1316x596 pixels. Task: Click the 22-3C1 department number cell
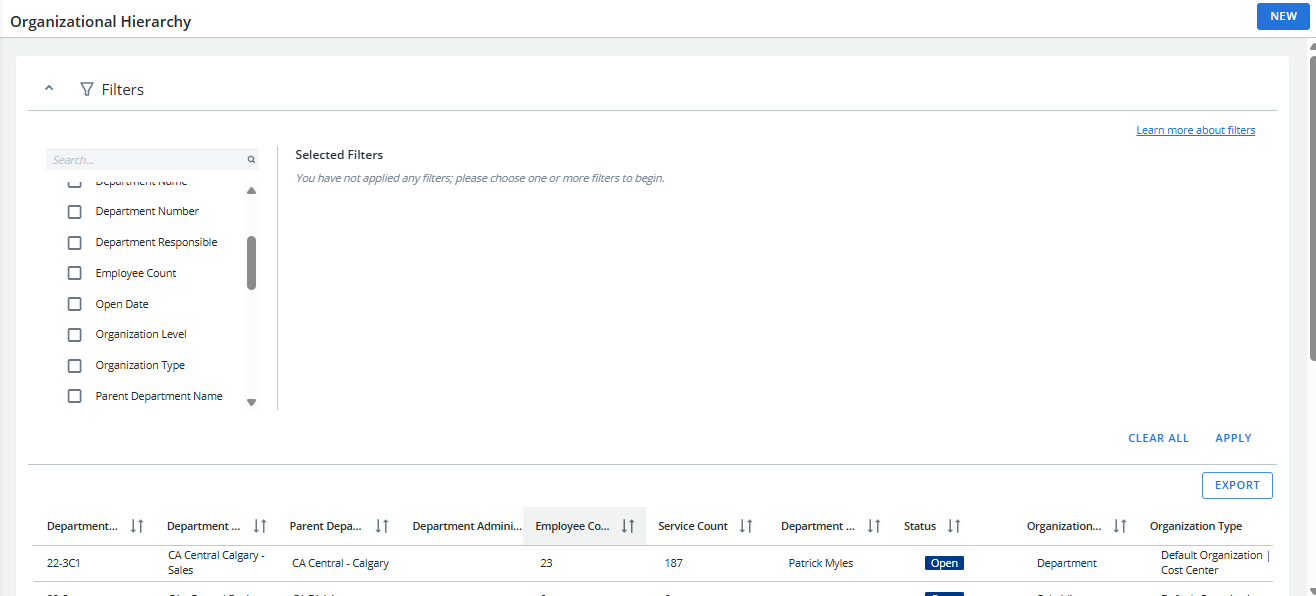(63, 563)
